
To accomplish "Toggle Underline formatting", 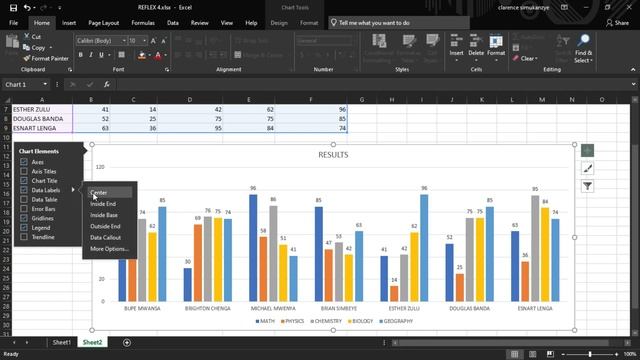I will tap(101, 55).
